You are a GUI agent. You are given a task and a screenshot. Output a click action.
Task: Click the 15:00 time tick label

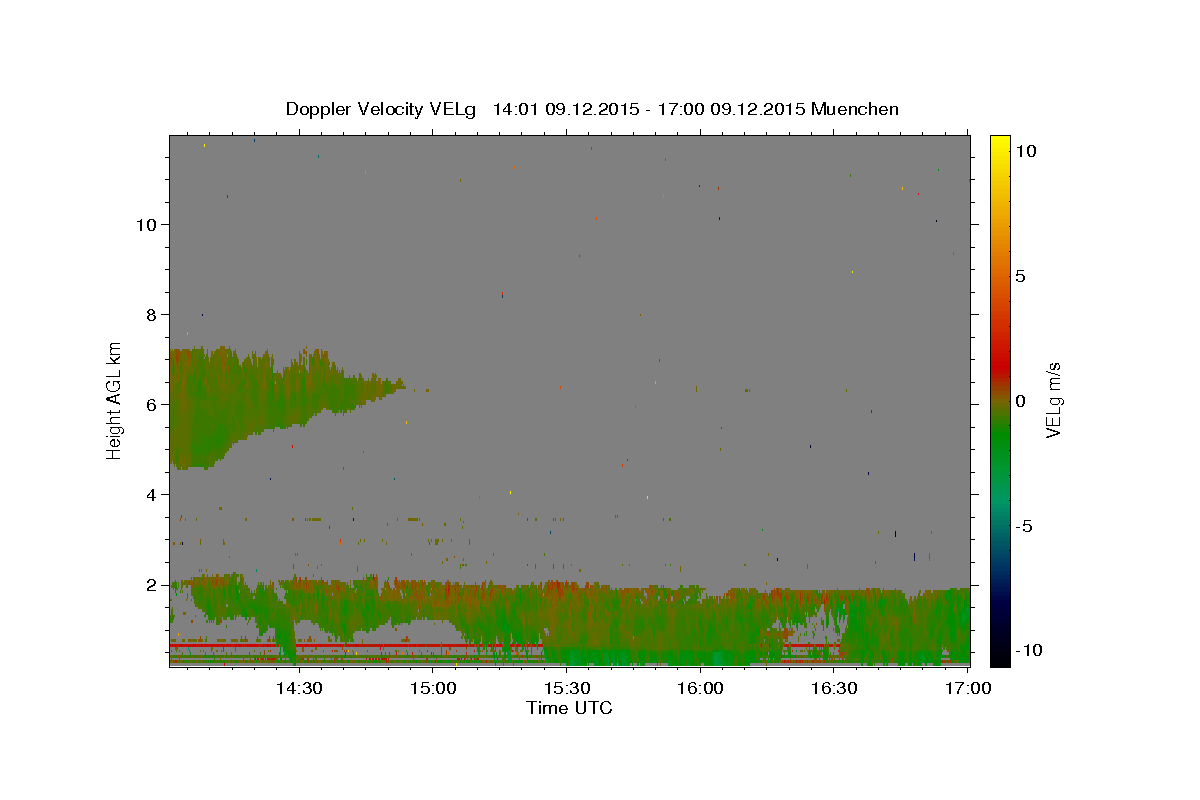coord(433,688)
